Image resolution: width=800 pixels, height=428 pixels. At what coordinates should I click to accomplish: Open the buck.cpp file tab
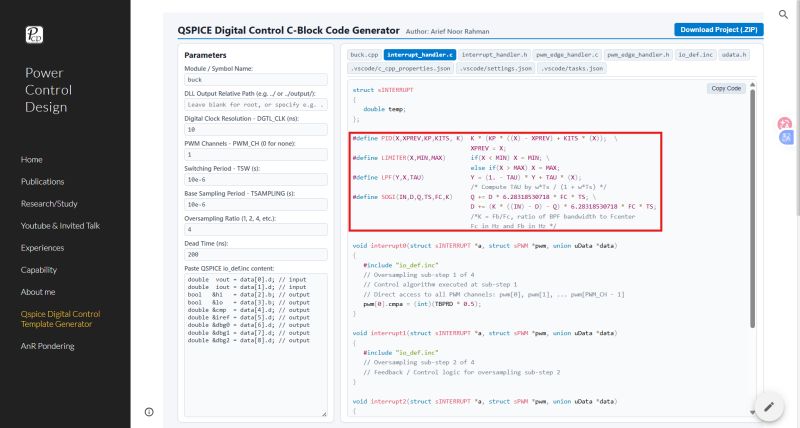point(364,55)
